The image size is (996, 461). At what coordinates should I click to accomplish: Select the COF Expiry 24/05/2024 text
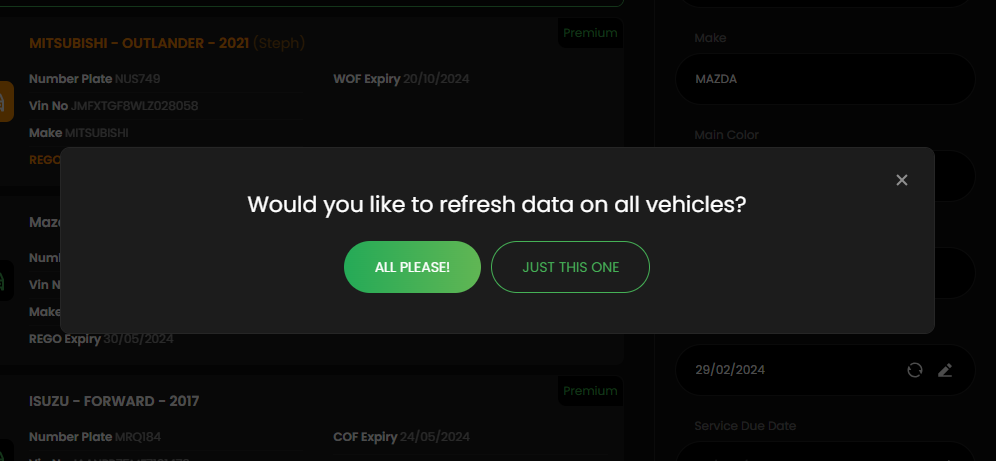pos(401,438)
